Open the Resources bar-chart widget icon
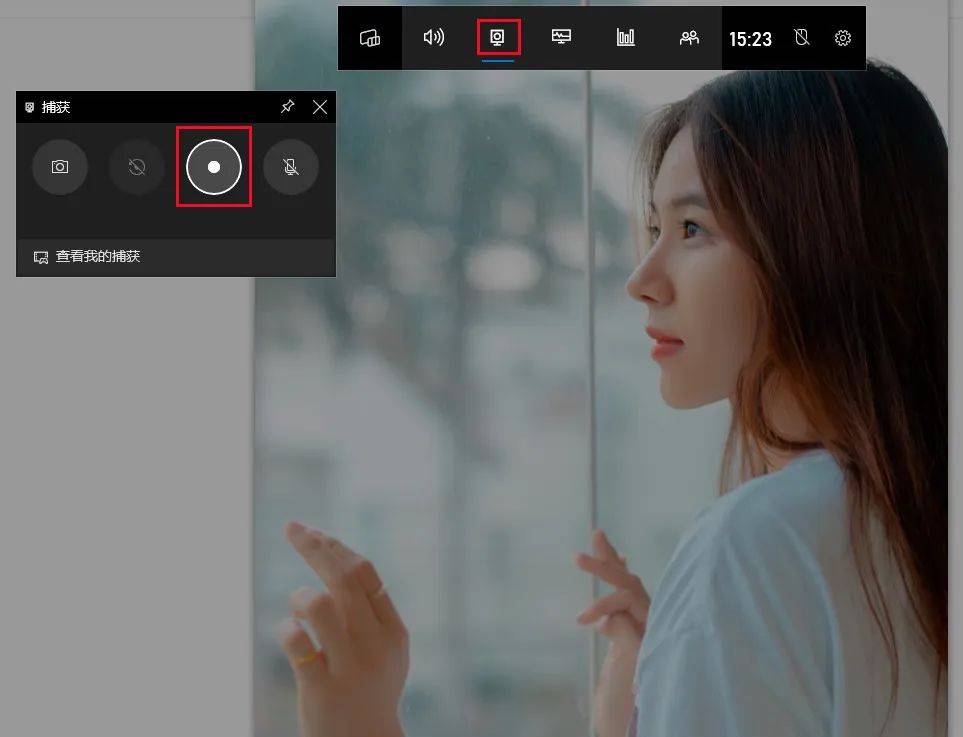The width and height of the screenshot is (963, 737). click(625, 37)
